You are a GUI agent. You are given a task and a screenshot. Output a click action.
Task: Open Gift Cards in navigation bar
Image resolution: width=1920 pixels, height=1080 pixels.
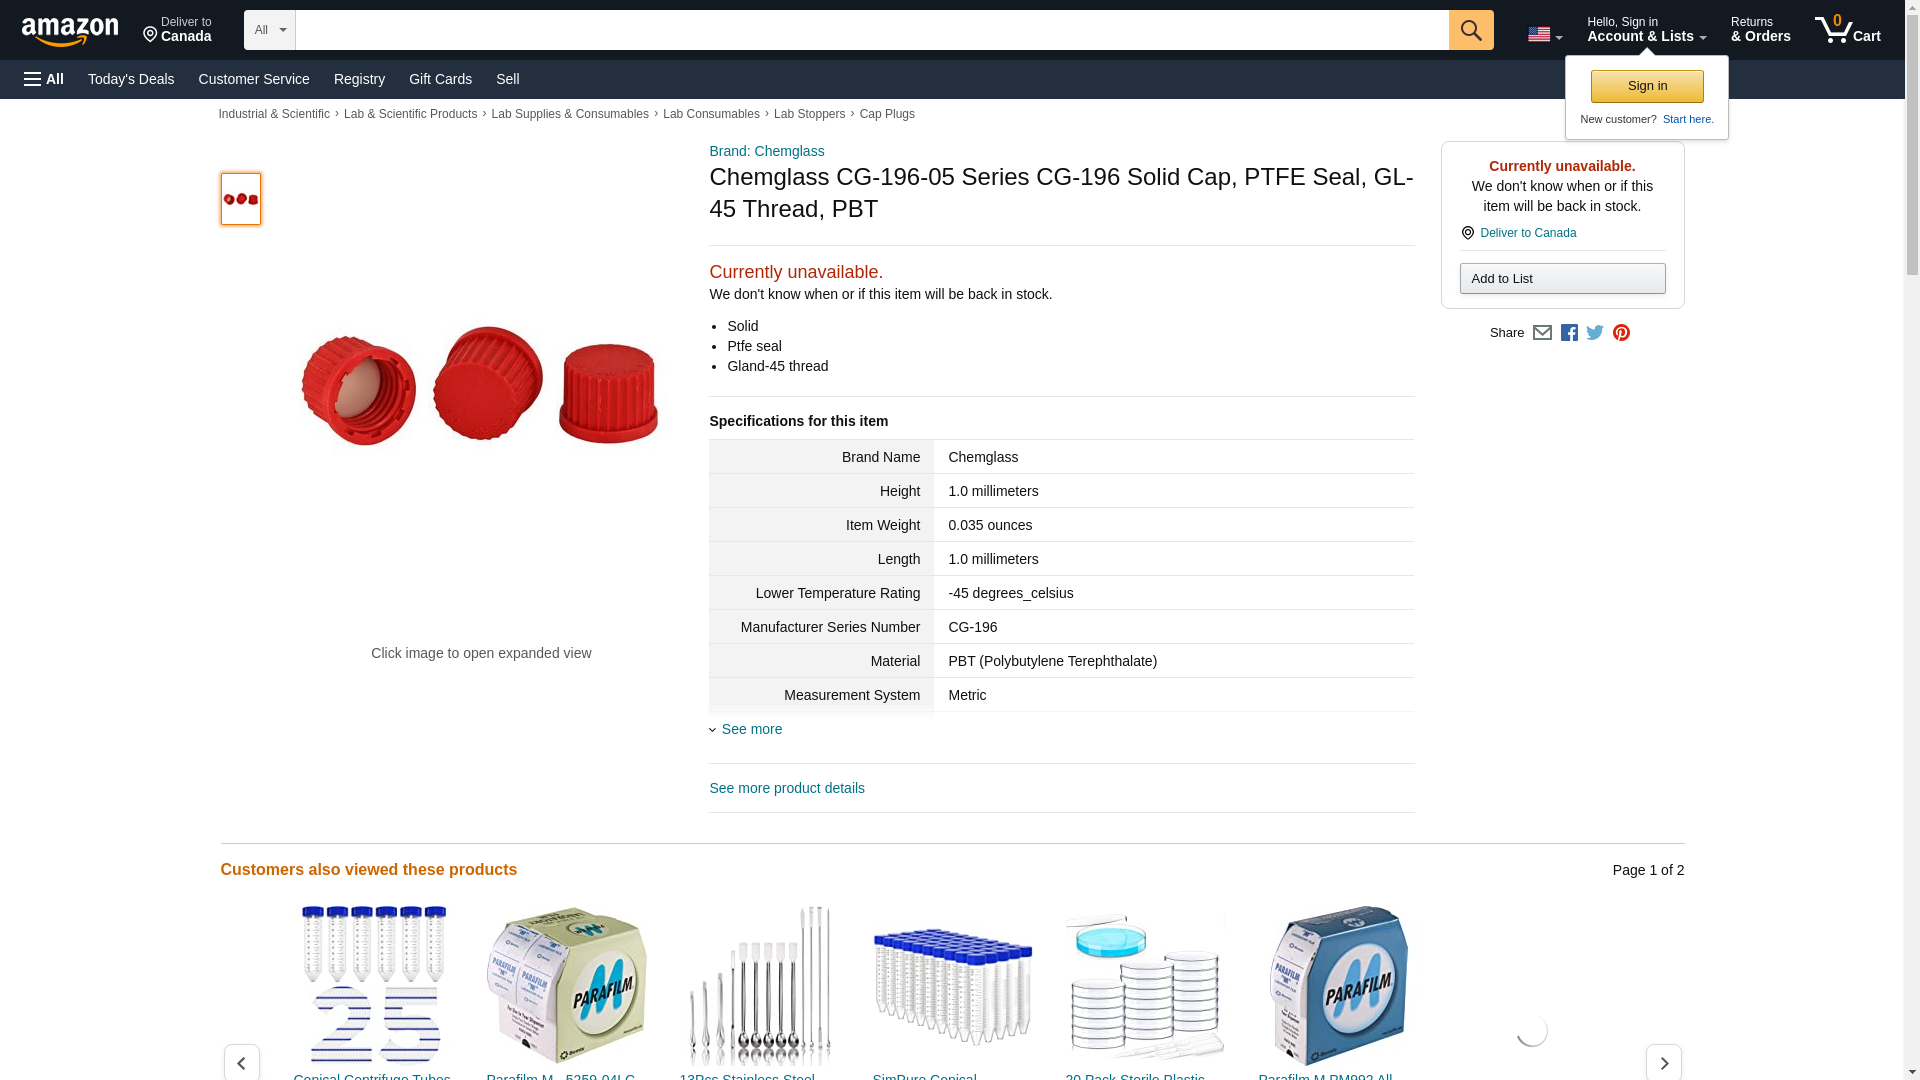[440, 79]
